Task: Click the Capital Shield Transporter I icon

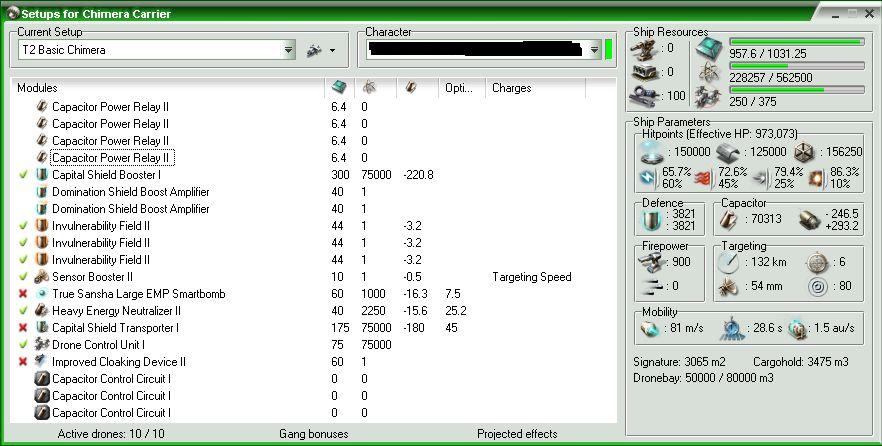Action: point(42,328)
